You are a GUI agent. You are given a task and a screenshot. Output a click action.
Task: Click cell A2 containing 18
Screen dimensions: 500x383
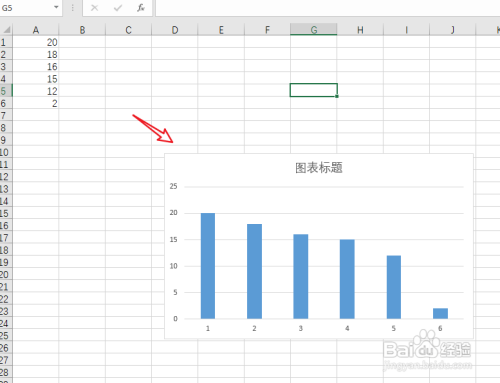(36, 54)
